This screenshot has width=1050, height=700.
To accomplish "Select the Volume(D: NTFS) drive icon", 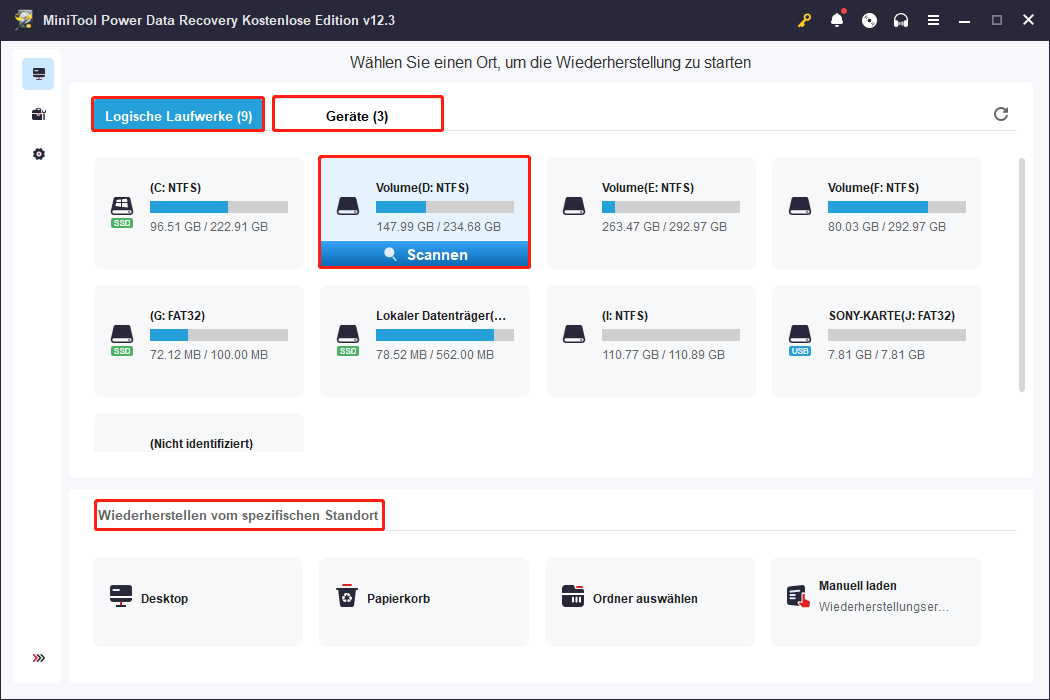I will pyautogui.click(x=348, y=206).
